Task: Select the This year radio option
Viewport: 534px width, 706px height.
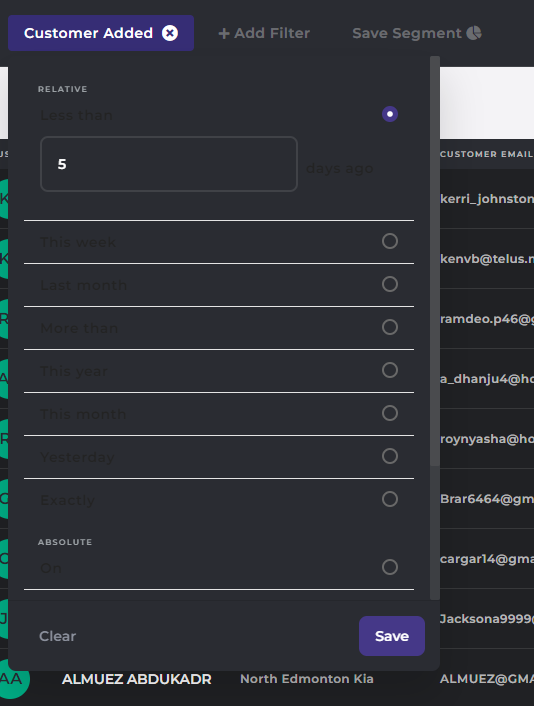Action: pos(390,370)
